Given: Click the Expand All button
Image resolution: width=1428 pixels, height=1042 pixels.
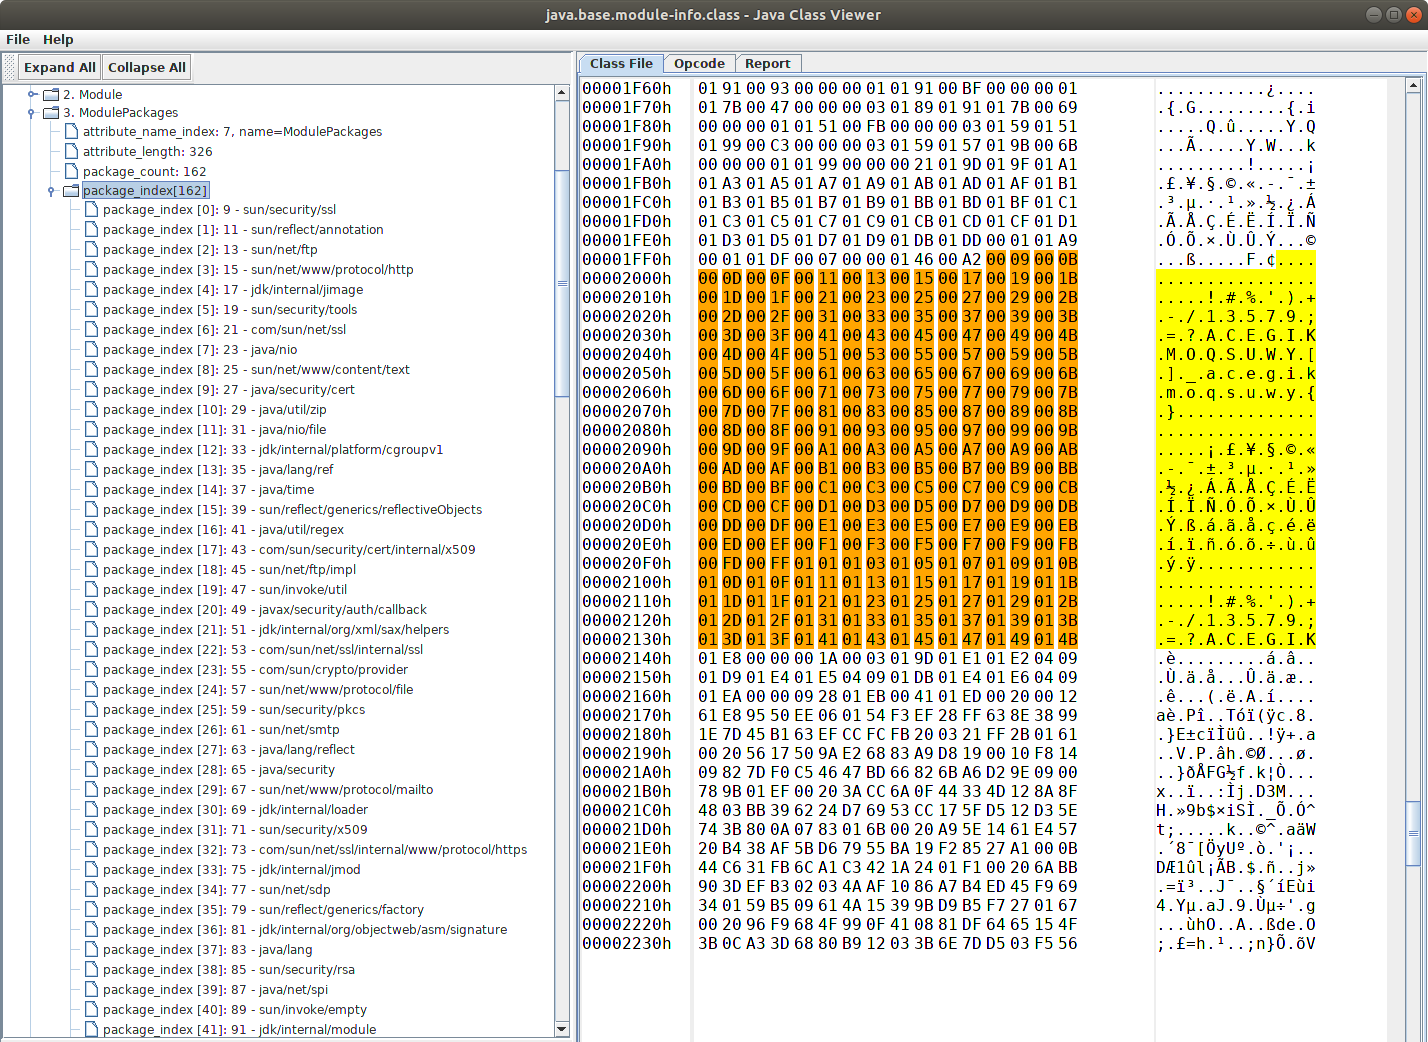Looking at the screenshot, I should pyautogui.click(x=60, y=67).
